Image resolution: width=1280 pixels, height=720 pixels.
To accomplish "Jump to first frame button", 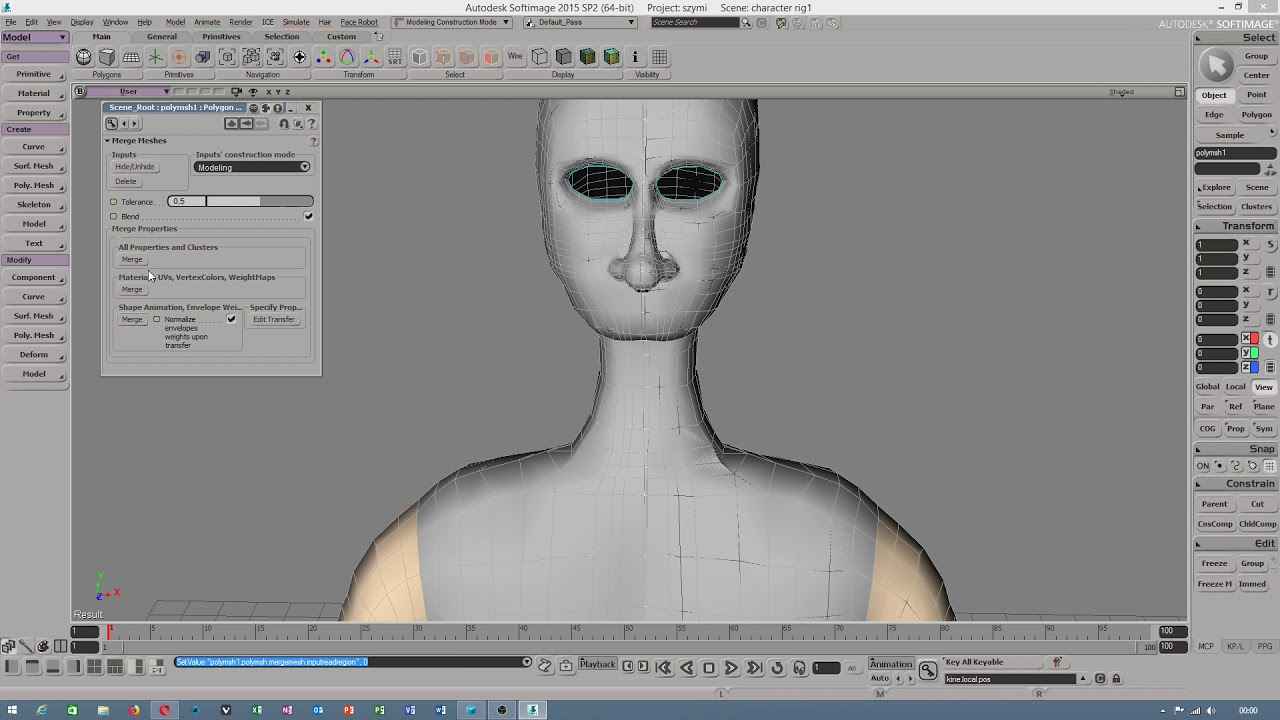I will pyautogui.click(x=663, y=668).
